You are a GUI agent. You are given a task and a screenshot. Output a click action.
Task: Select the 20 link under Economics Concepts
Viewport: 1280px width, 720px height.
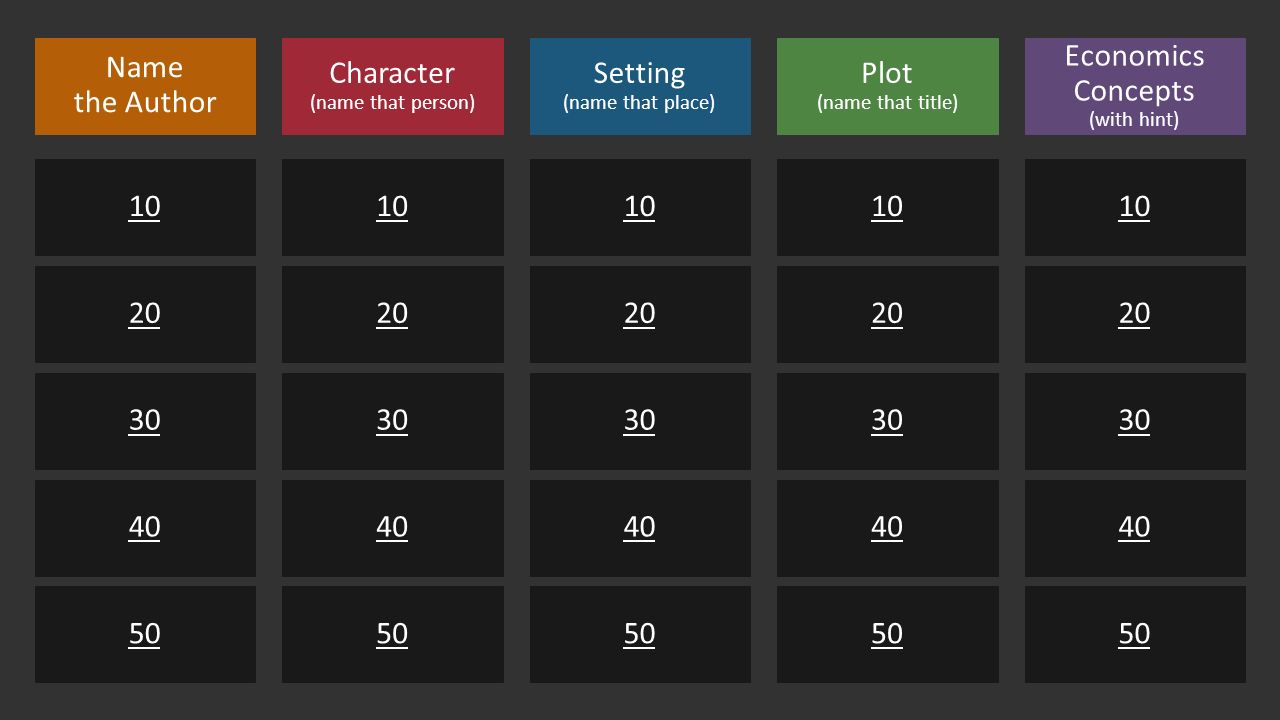tap(1135, 314)
